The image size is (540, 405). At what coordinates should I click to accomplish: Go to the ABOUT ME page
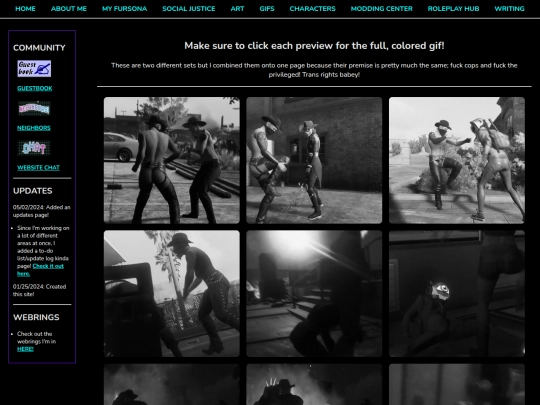pos(69,9)
